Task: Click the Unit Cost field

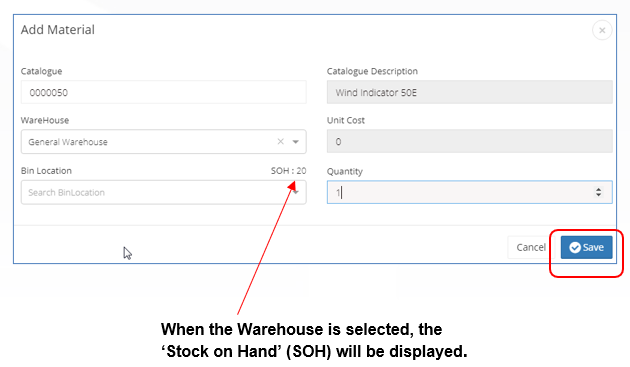Action: 470,141
